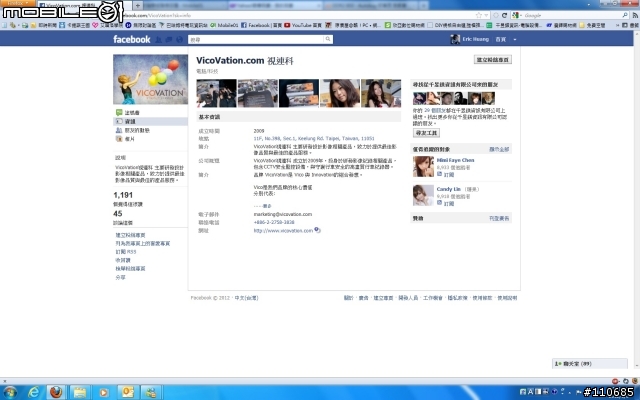The image size is (640, 400).
Task: Open notifications globe icon in Facebook header
Action: pyautogui.click(x=179, y=40)
